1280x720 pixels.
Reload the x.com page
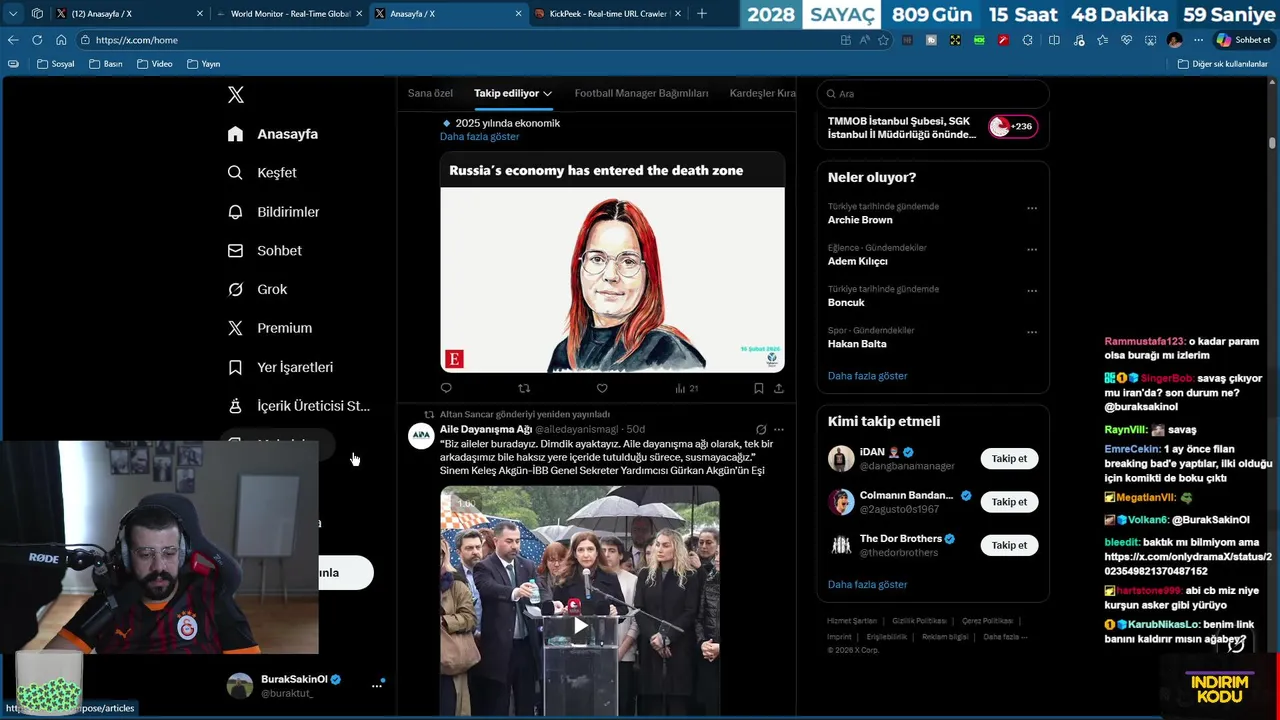point(37,40)
